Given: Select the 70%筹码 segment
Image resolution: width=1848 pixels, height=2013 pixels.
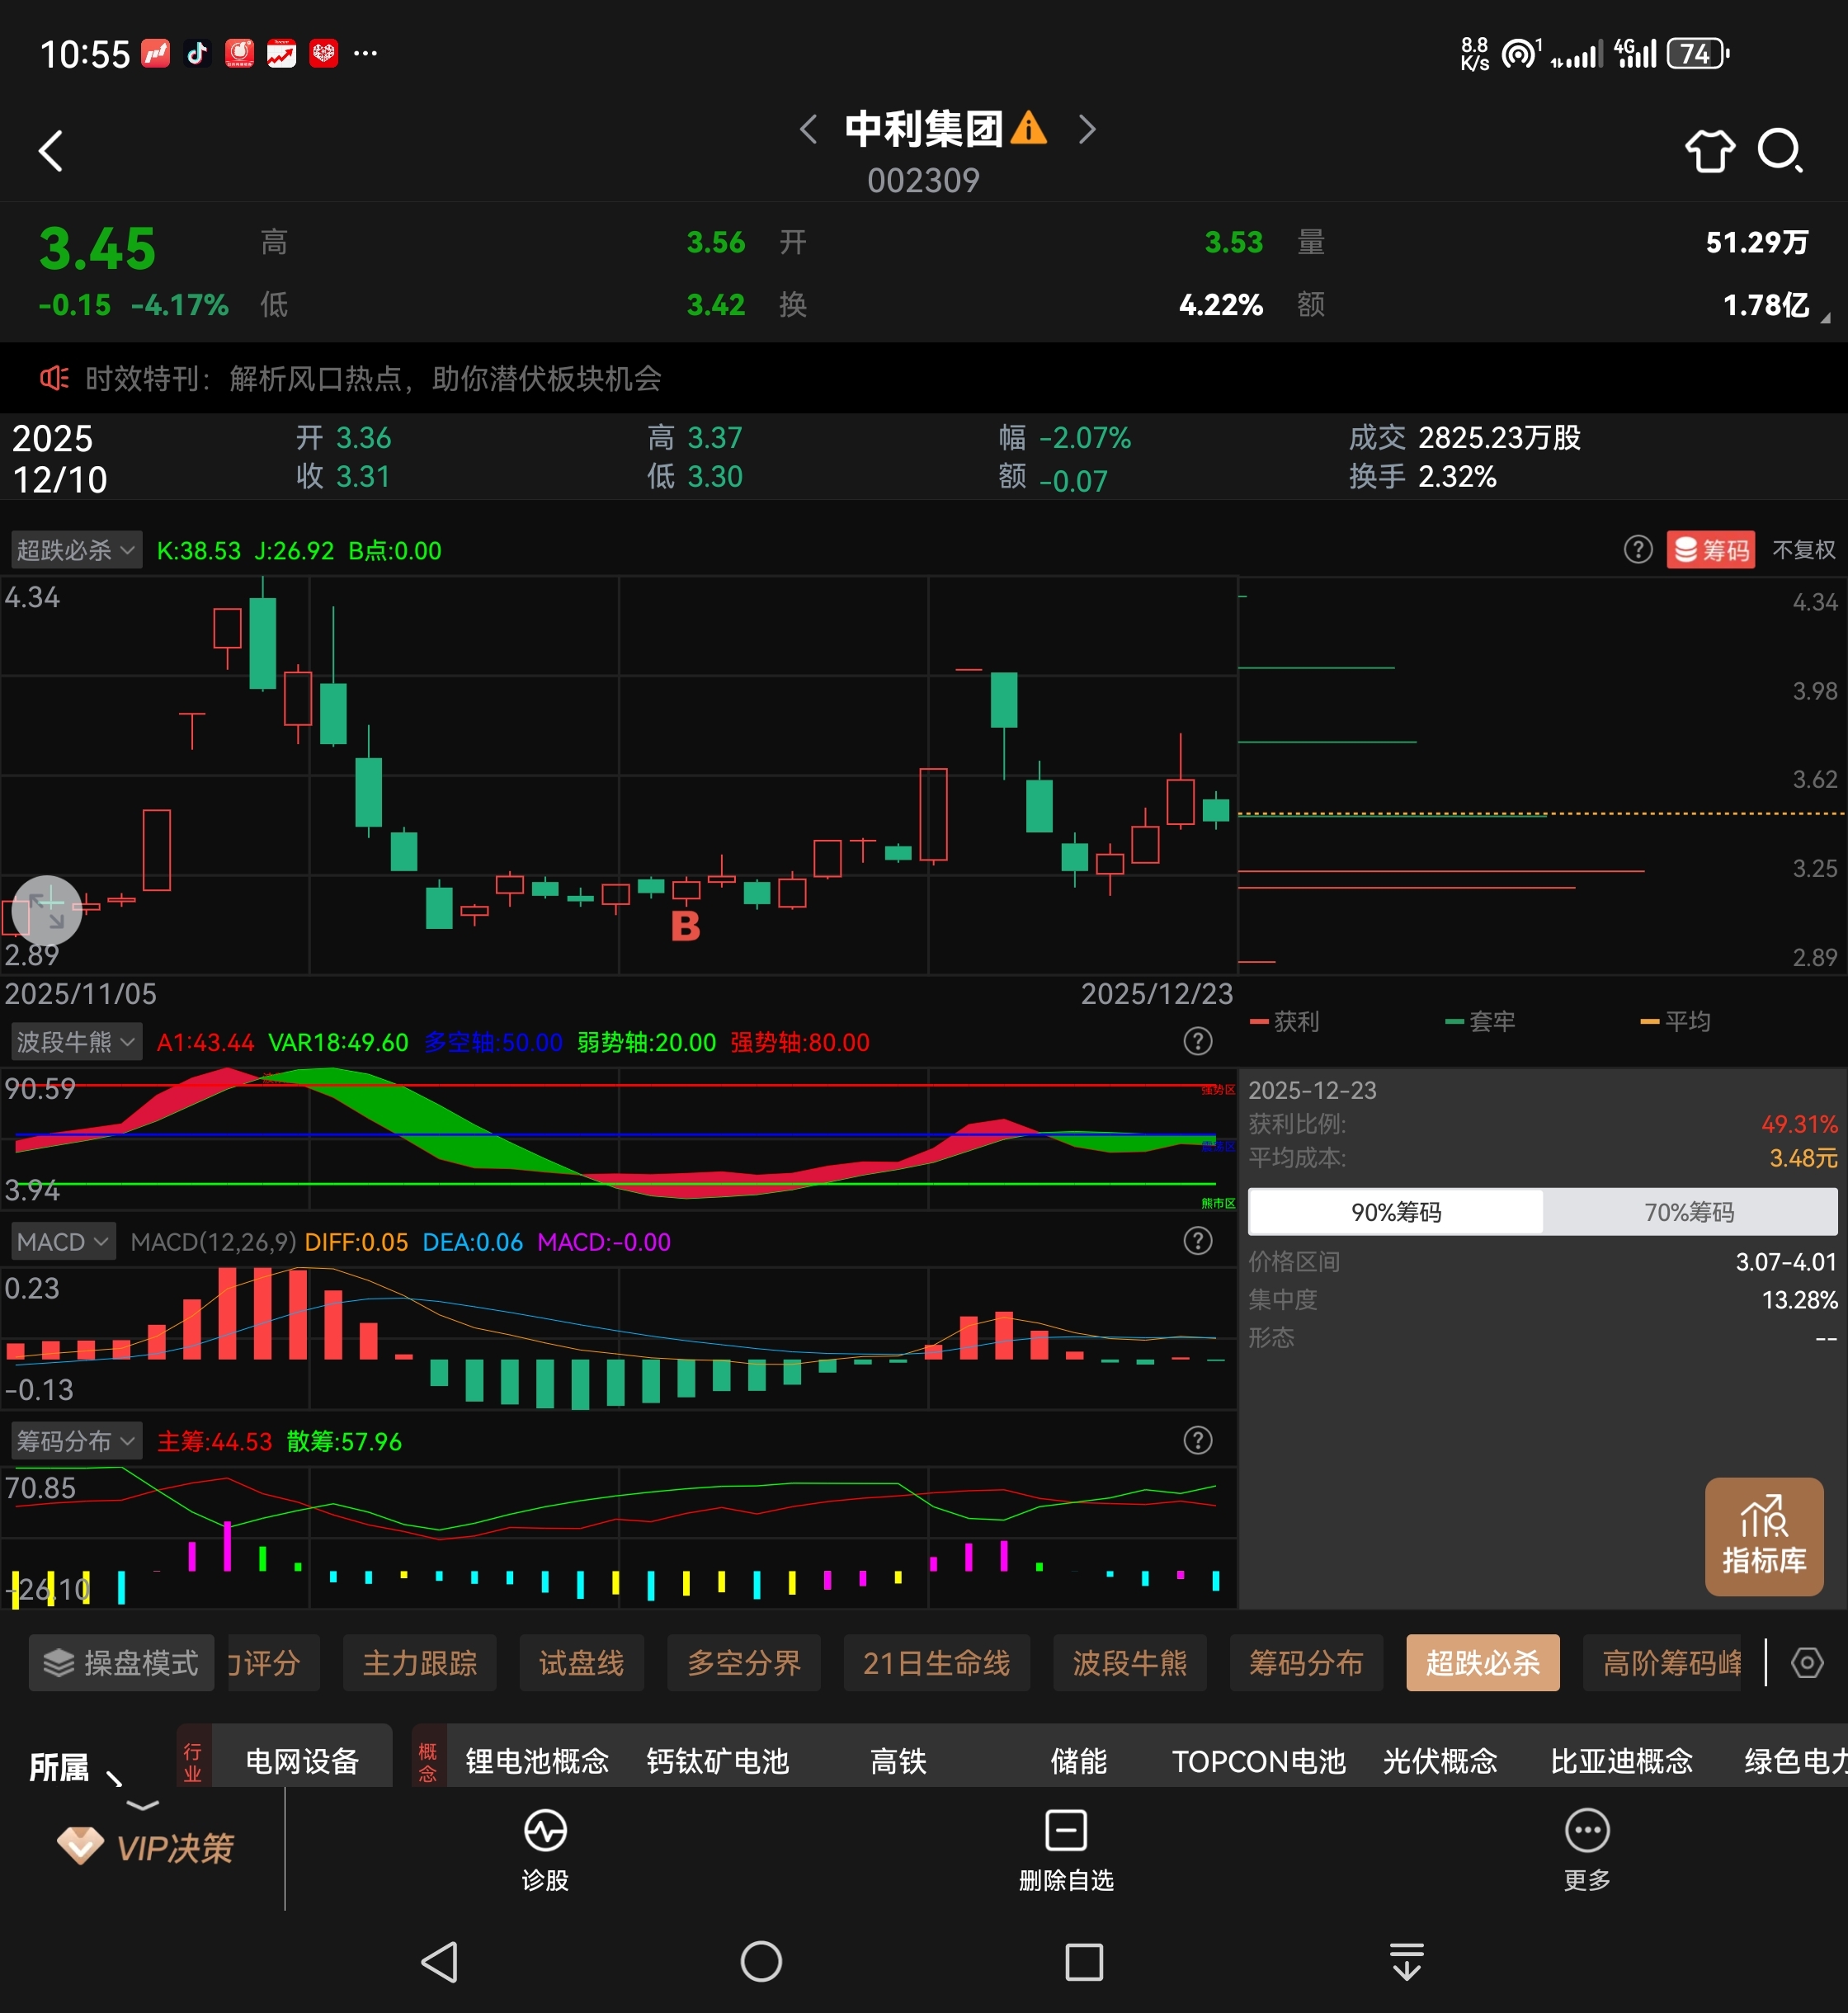Looking at the screenshot, I should pos(1689,1212).
